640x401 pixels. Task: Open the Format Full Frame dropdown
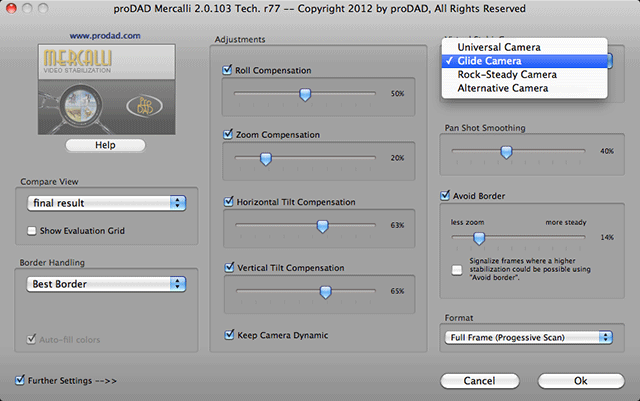(528, 337)
